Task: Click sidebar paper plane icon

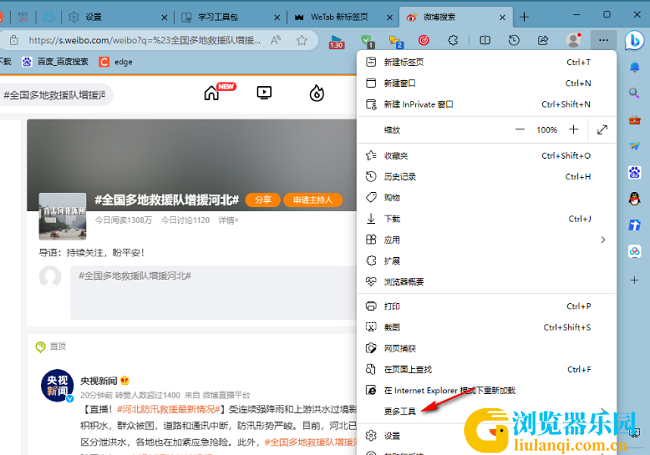Action: 634,145
